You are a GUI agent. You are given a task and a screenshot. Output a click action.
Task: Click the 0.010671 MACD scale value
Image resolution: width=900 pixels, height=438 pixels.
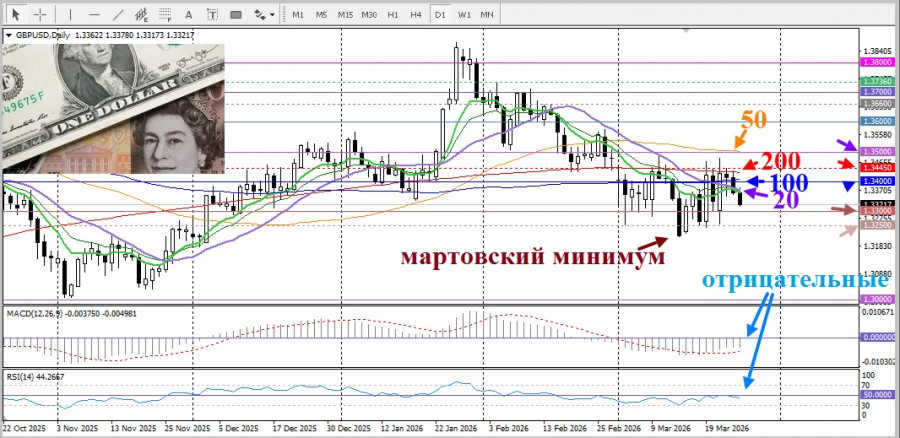[878, 312]
